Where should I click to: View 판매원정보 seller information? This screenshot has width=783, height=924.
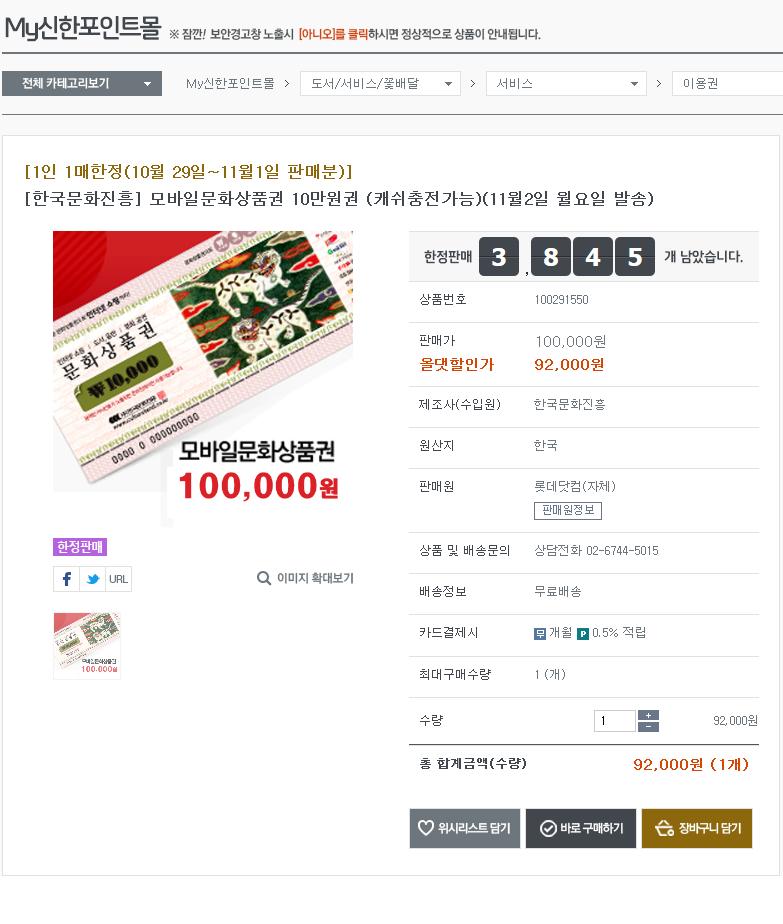[568, 510]
